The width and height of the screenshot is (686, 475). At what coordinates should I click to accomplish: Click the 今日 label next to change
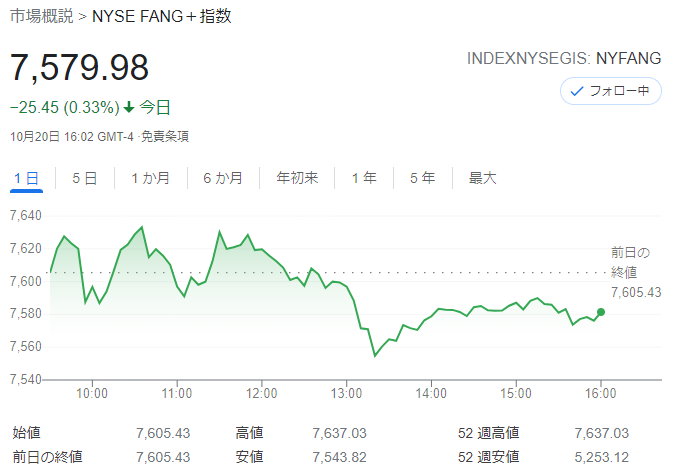tap(155, 107)
